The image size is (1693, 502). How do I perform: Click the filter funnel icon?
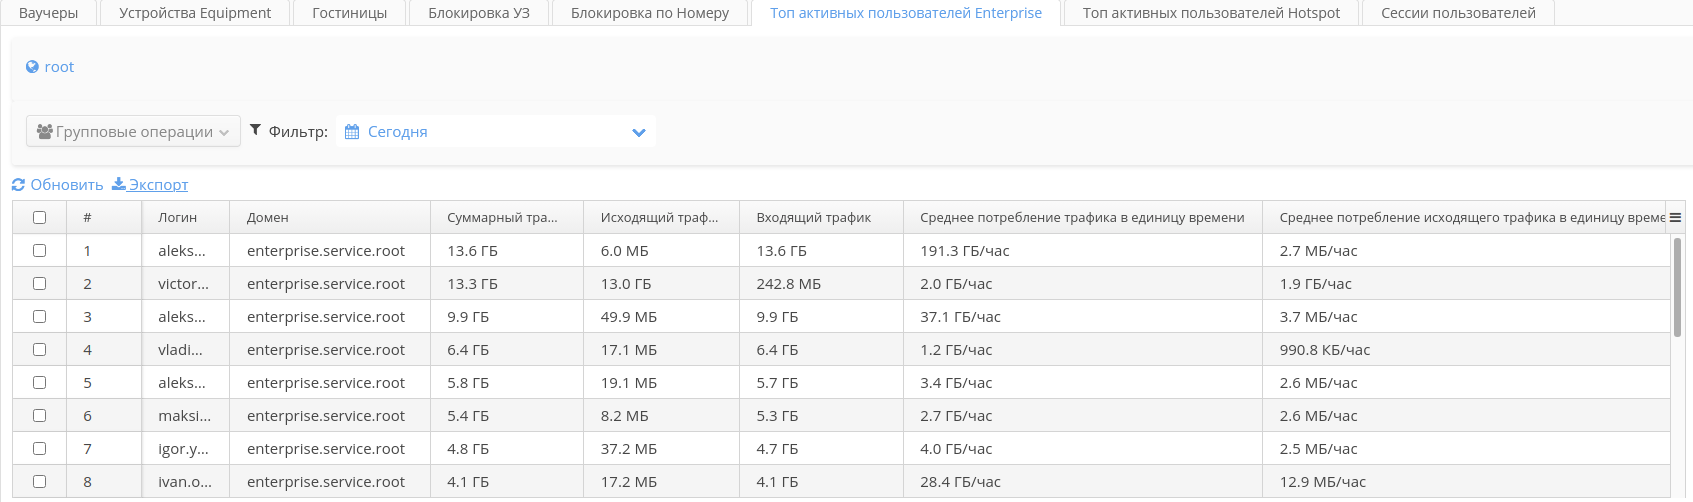coord(255,130)
